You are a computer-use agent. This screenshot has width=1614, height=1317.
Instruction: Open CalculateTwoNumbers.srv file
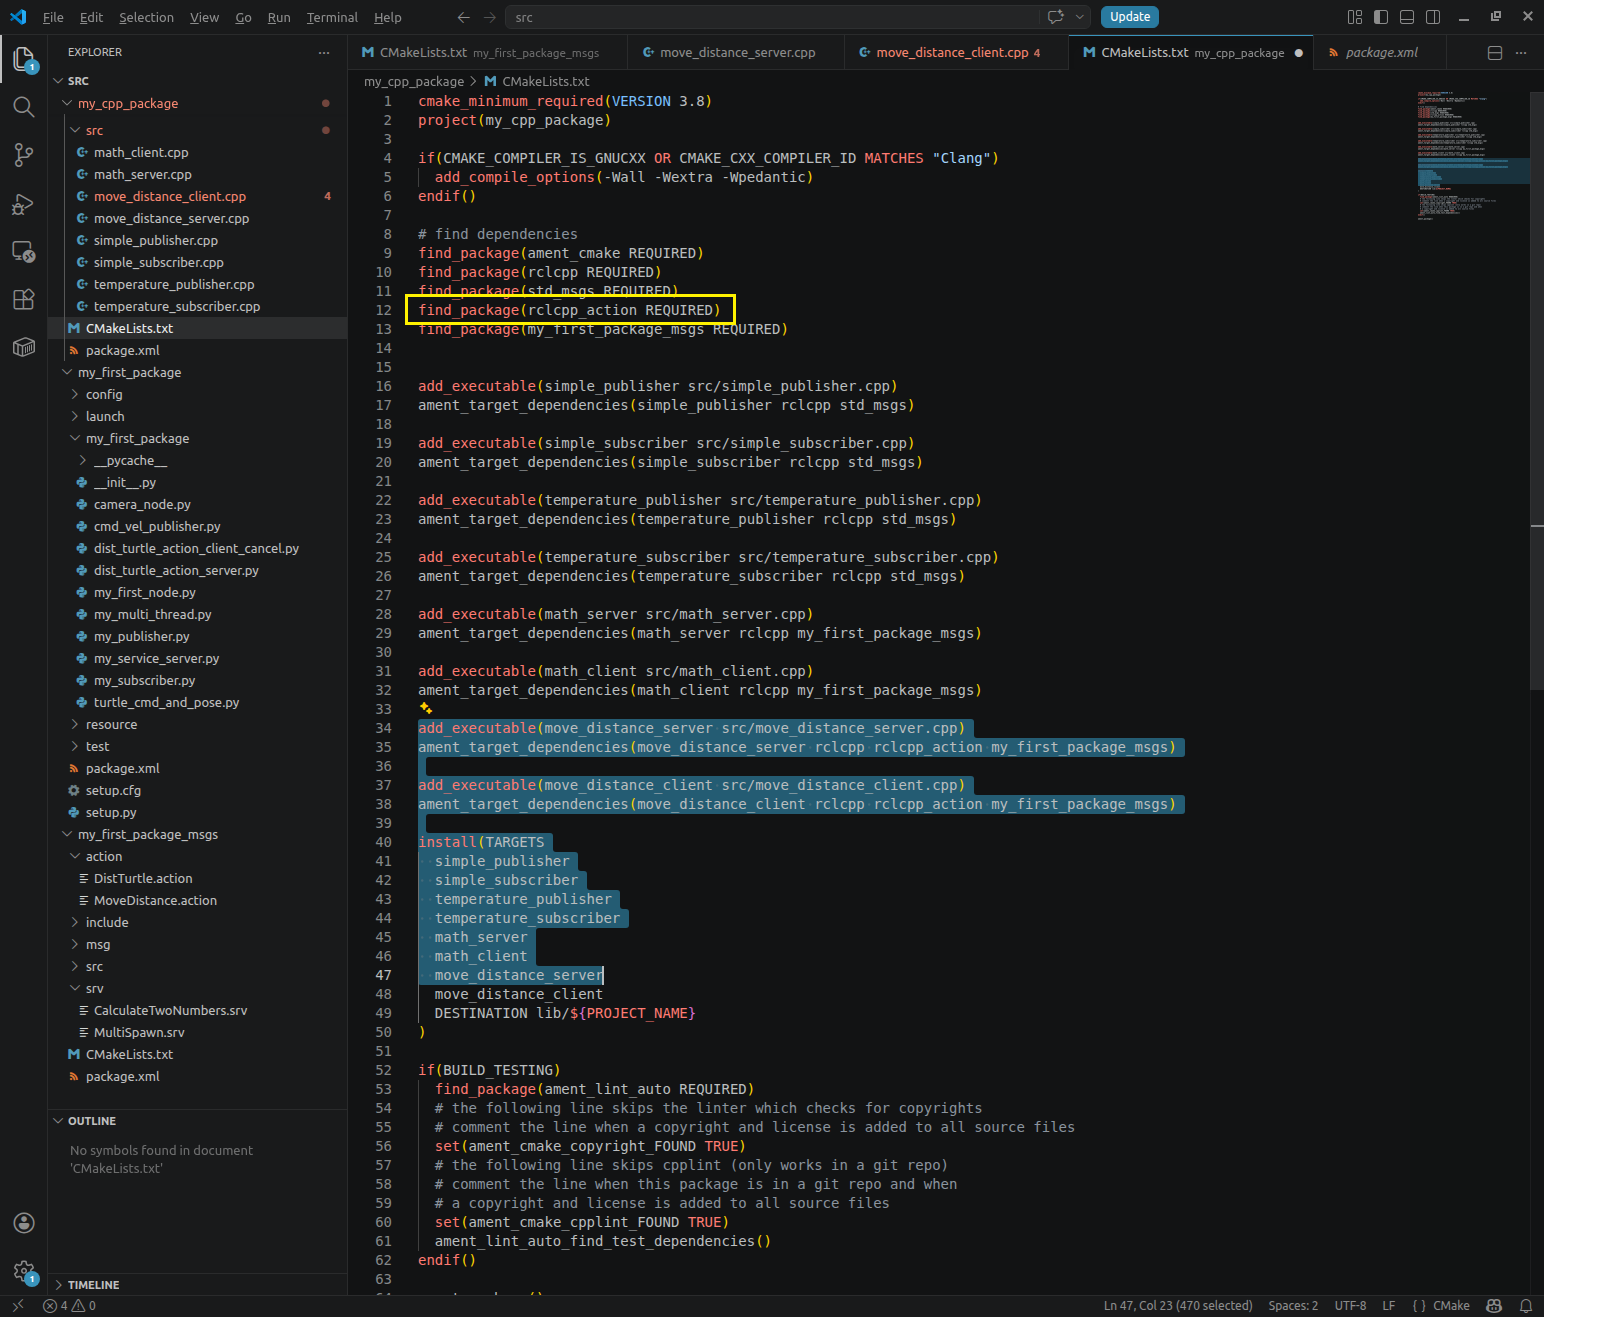170,1011
